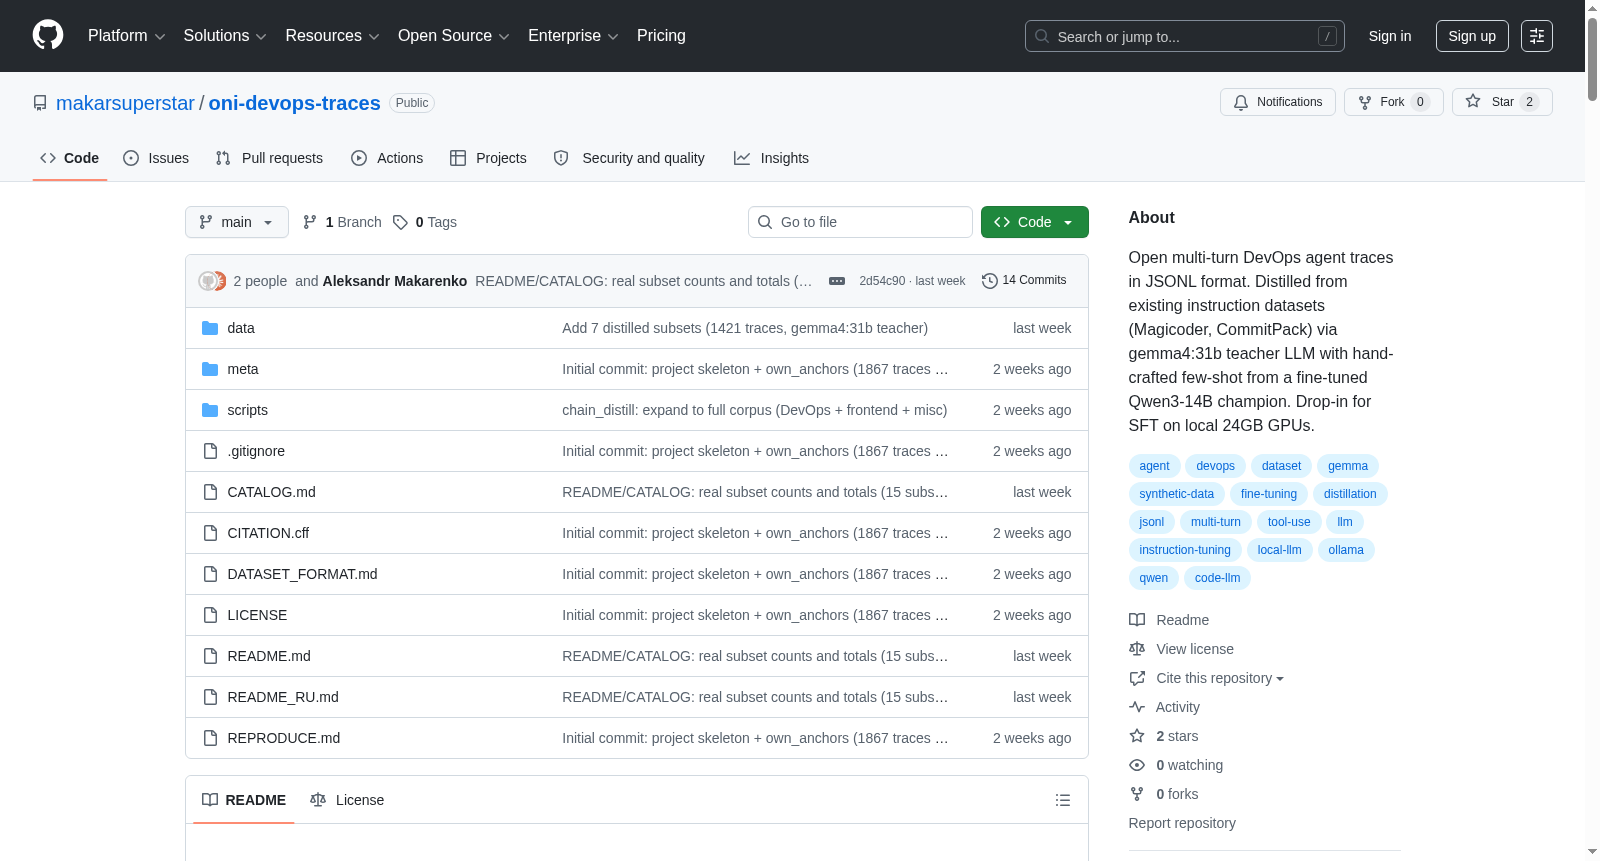1600x861 pixels.
Task: Click the 2d54c90 commit hash
Action: coord(882,281)
